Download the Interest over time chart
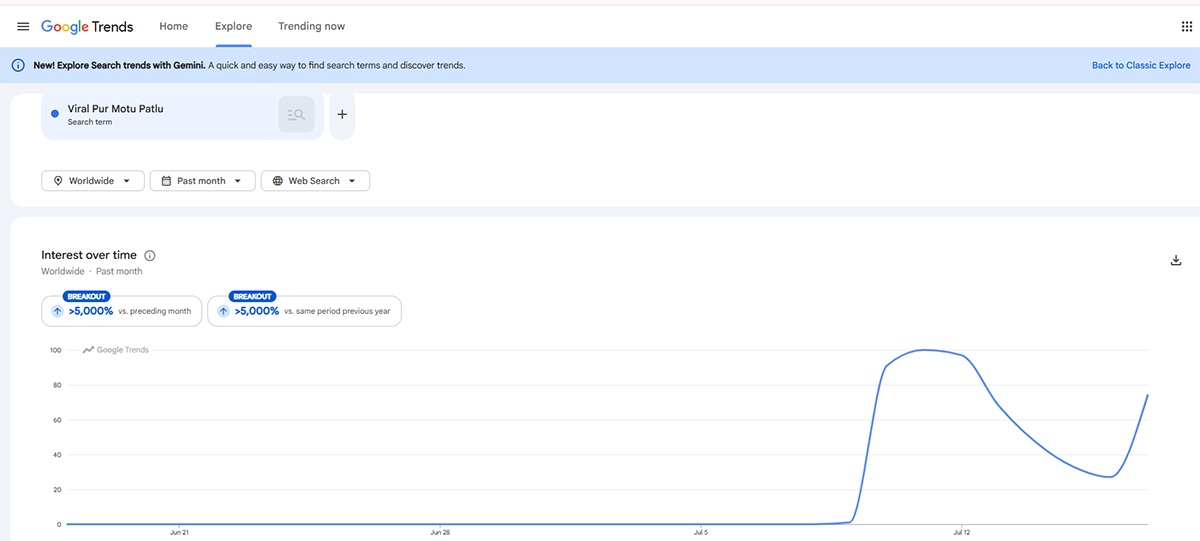This screenshot has height=541, width=1200. pos(1176,261)
